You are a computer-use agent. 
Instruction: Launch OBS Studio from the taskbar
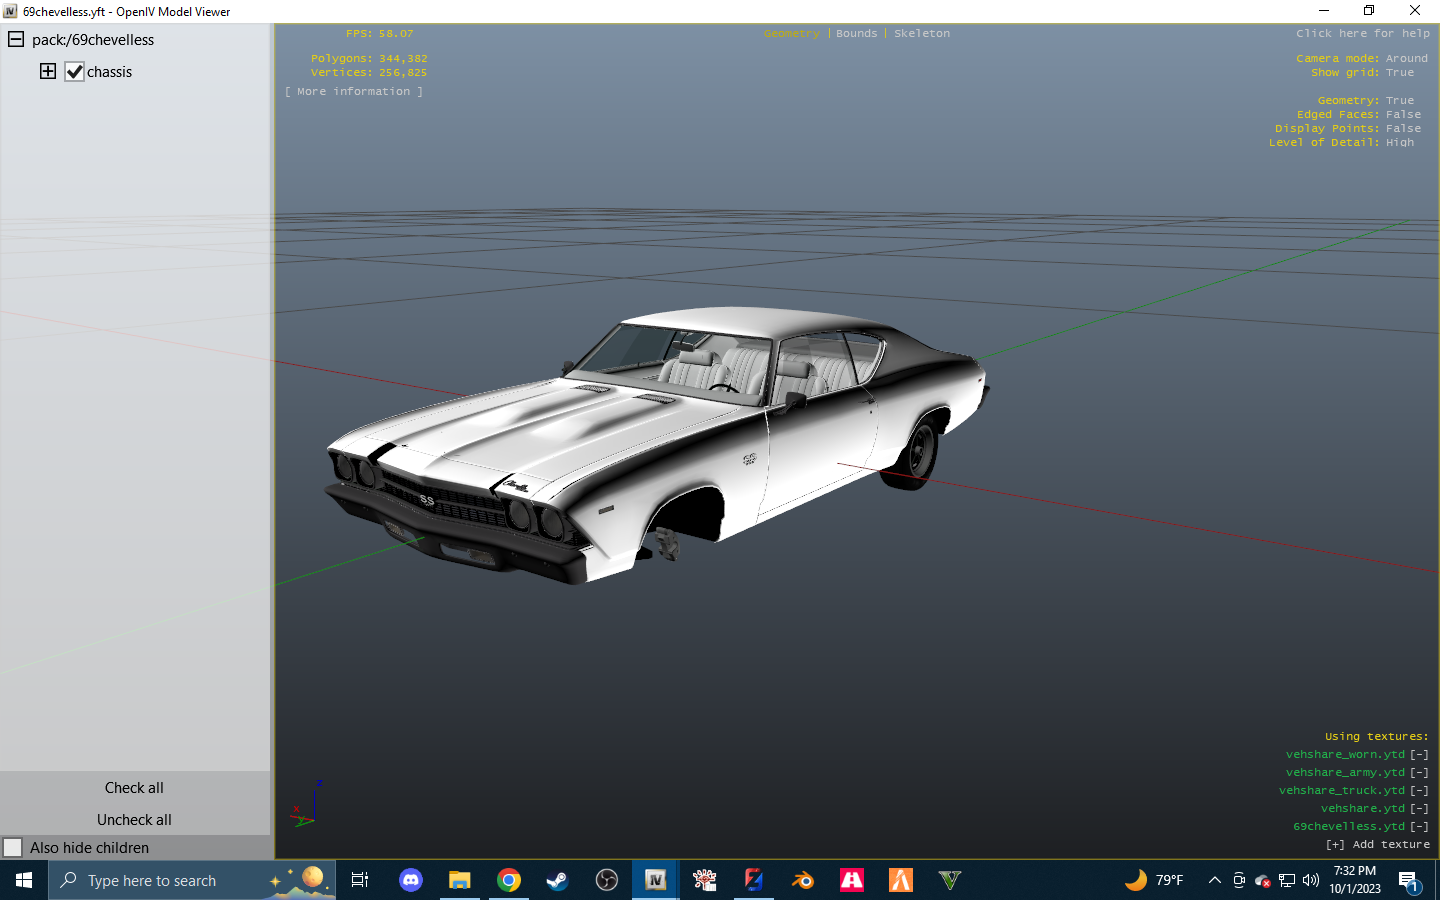(x=607, y=880)
